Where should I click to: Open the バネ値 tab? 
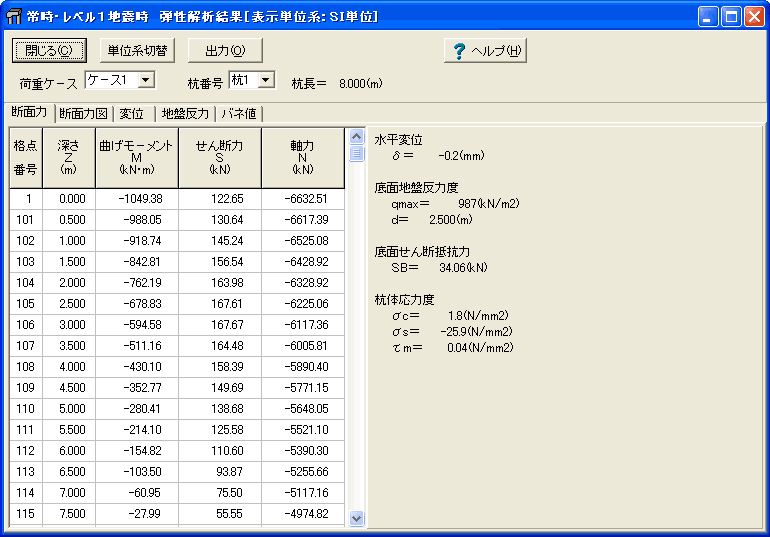(x=239, y=114)
